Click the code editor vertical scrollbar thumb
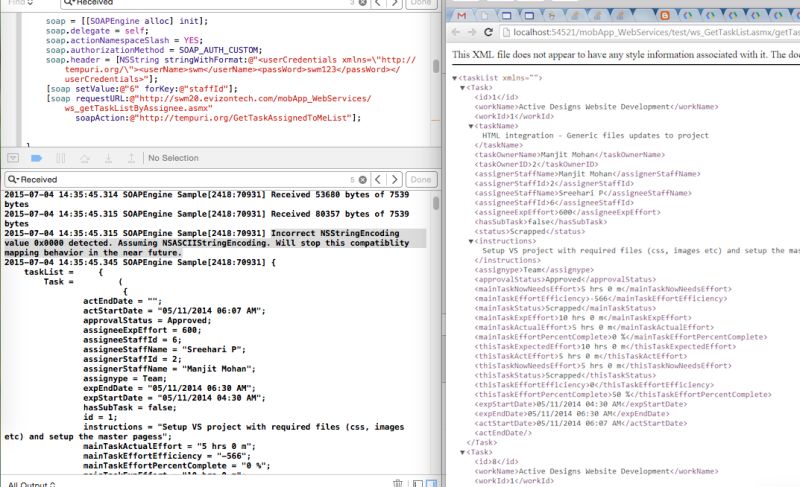Screen dimensions: 800x487 tap(436, 66)
